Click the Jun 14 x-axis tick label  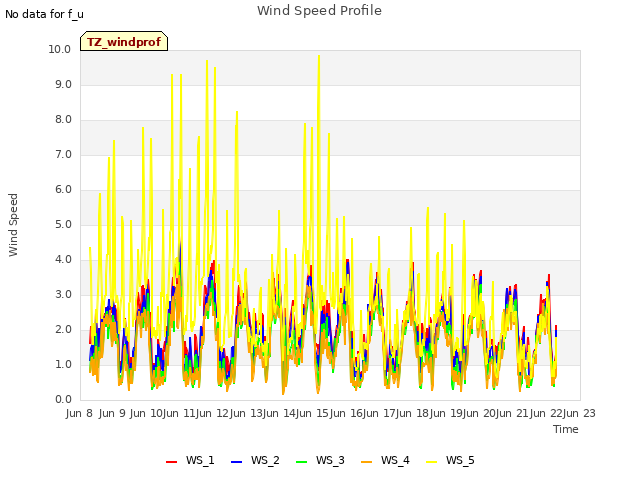pyautogui.click(x=278, y=413)
